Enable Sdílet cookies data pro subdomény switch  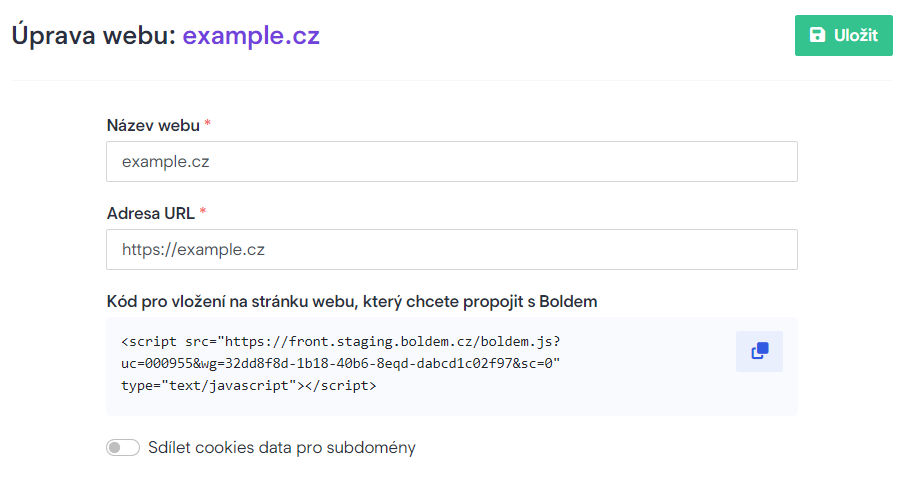point(122,447)
